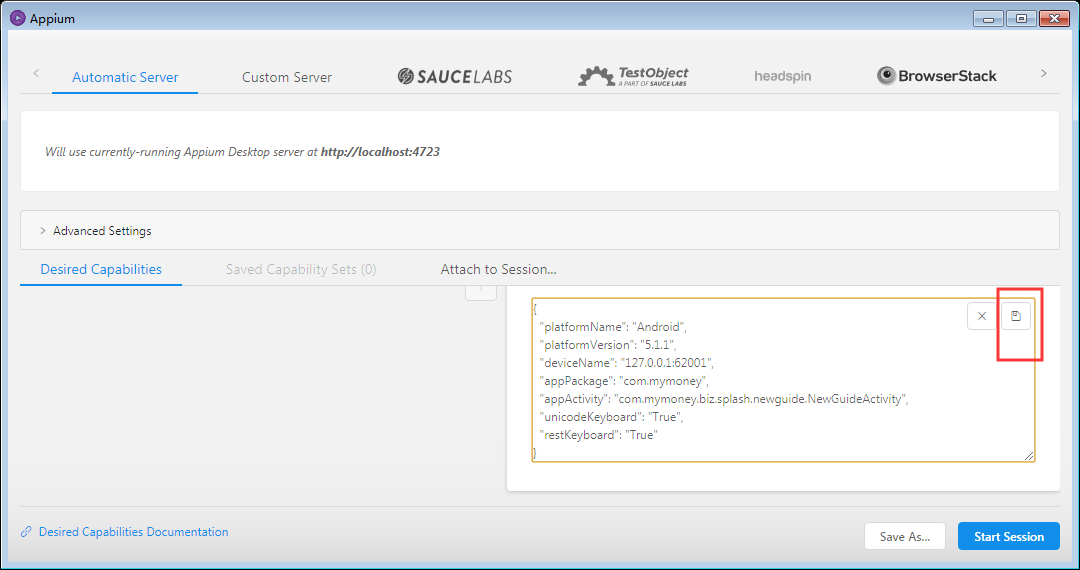
Task: Select the Automatic Server tab
Action: pyautogui.click(x=125, y=77)
